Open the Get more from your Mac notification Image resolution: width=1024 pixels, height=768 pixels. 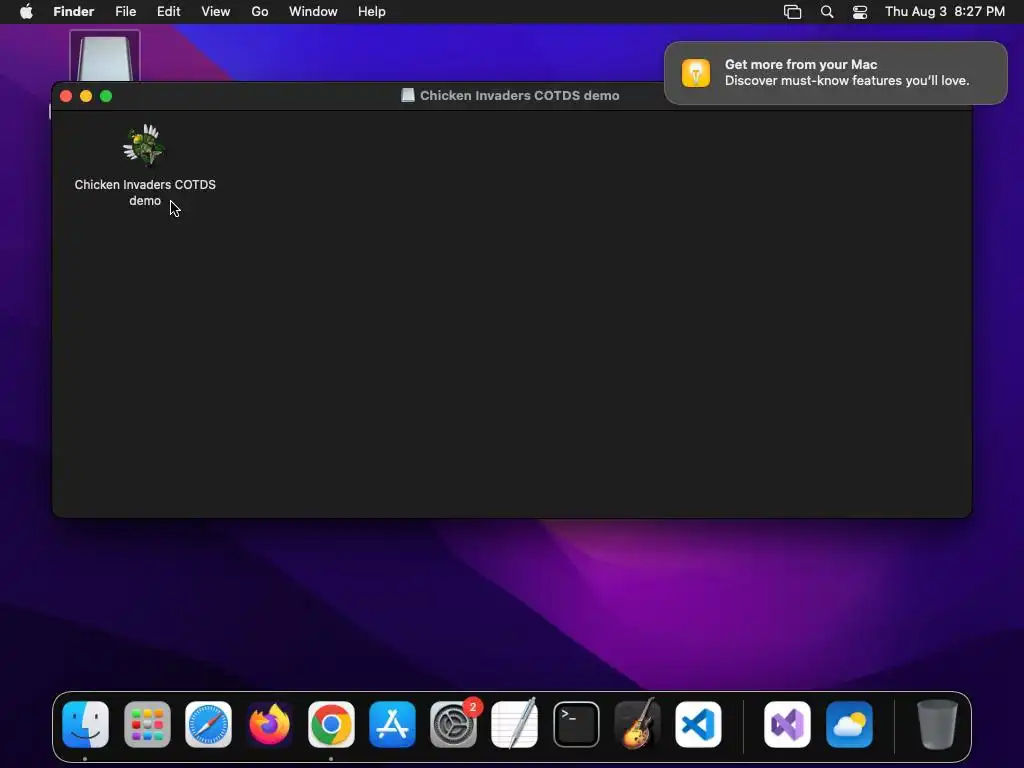click(836, 72)
